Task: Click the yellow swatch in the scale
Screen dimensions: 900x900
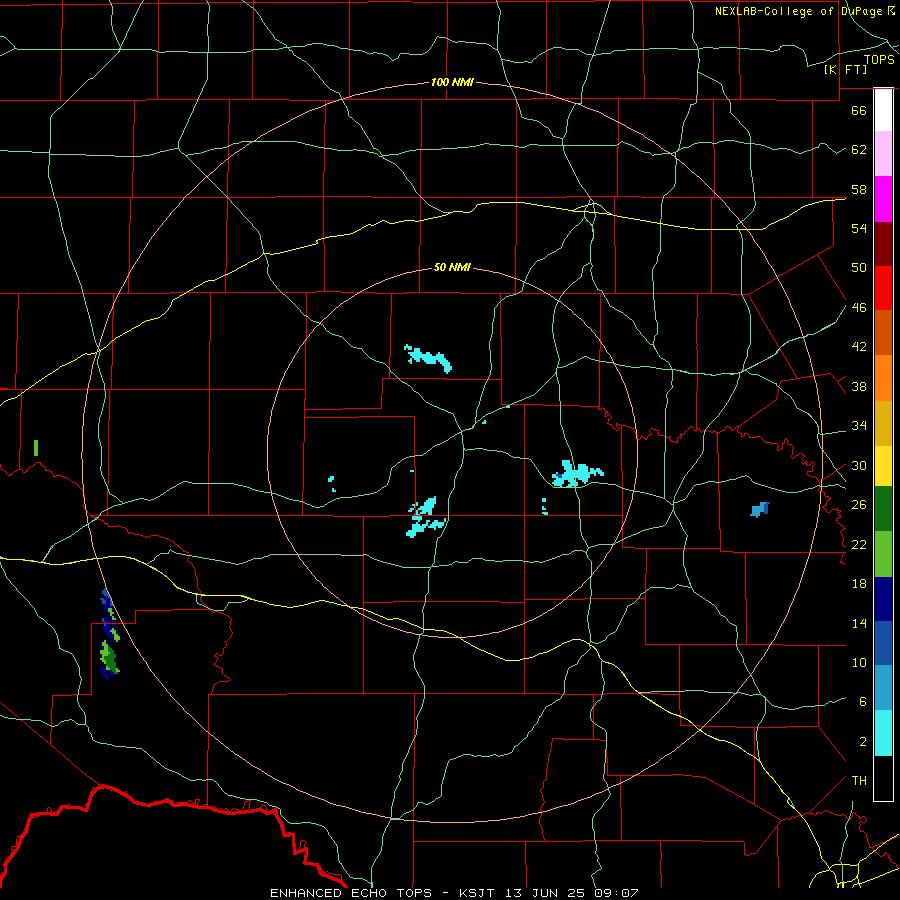Action: tap(883, 466)
